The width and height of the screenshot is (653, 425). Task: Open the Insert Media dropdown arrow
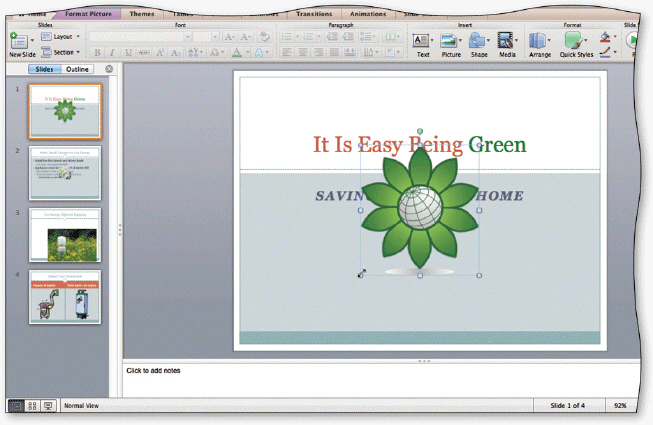(516, 40)
